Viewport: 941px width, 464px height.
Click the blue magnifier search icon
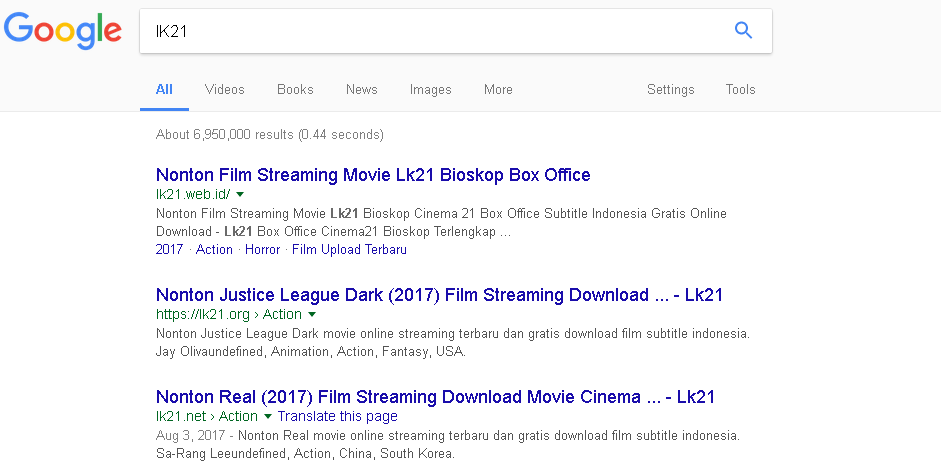(x=743, y=30)
